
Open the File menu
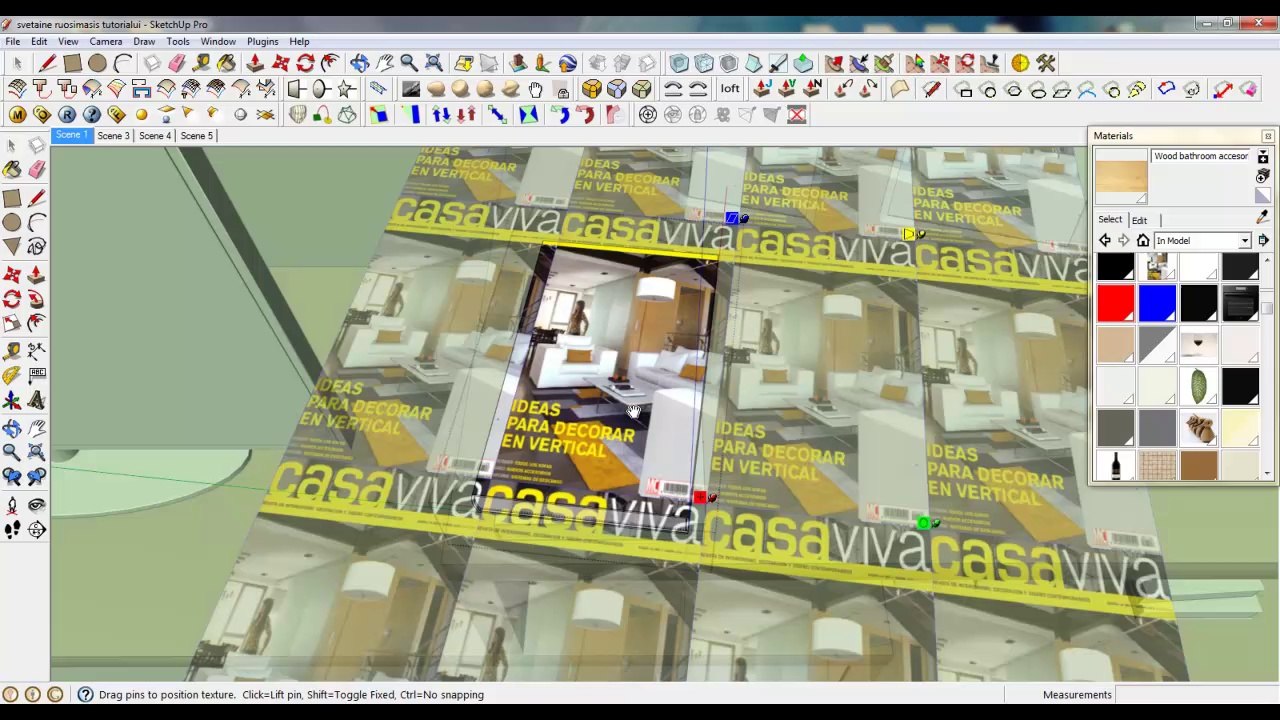click(13, 42)
